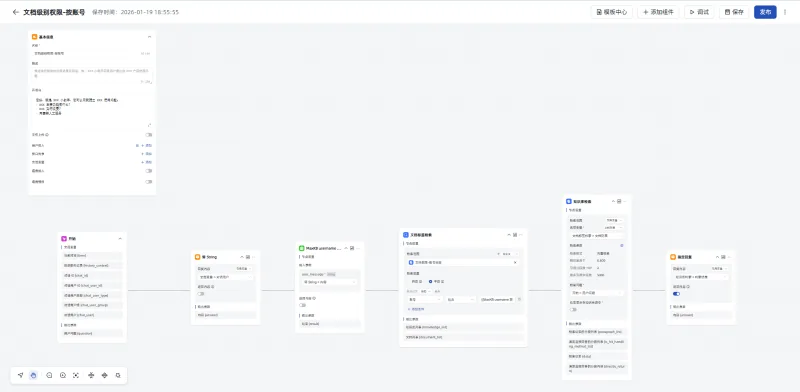Collapse the String node
This screenshot has width=800, height=392.
(x=242, y=257)
